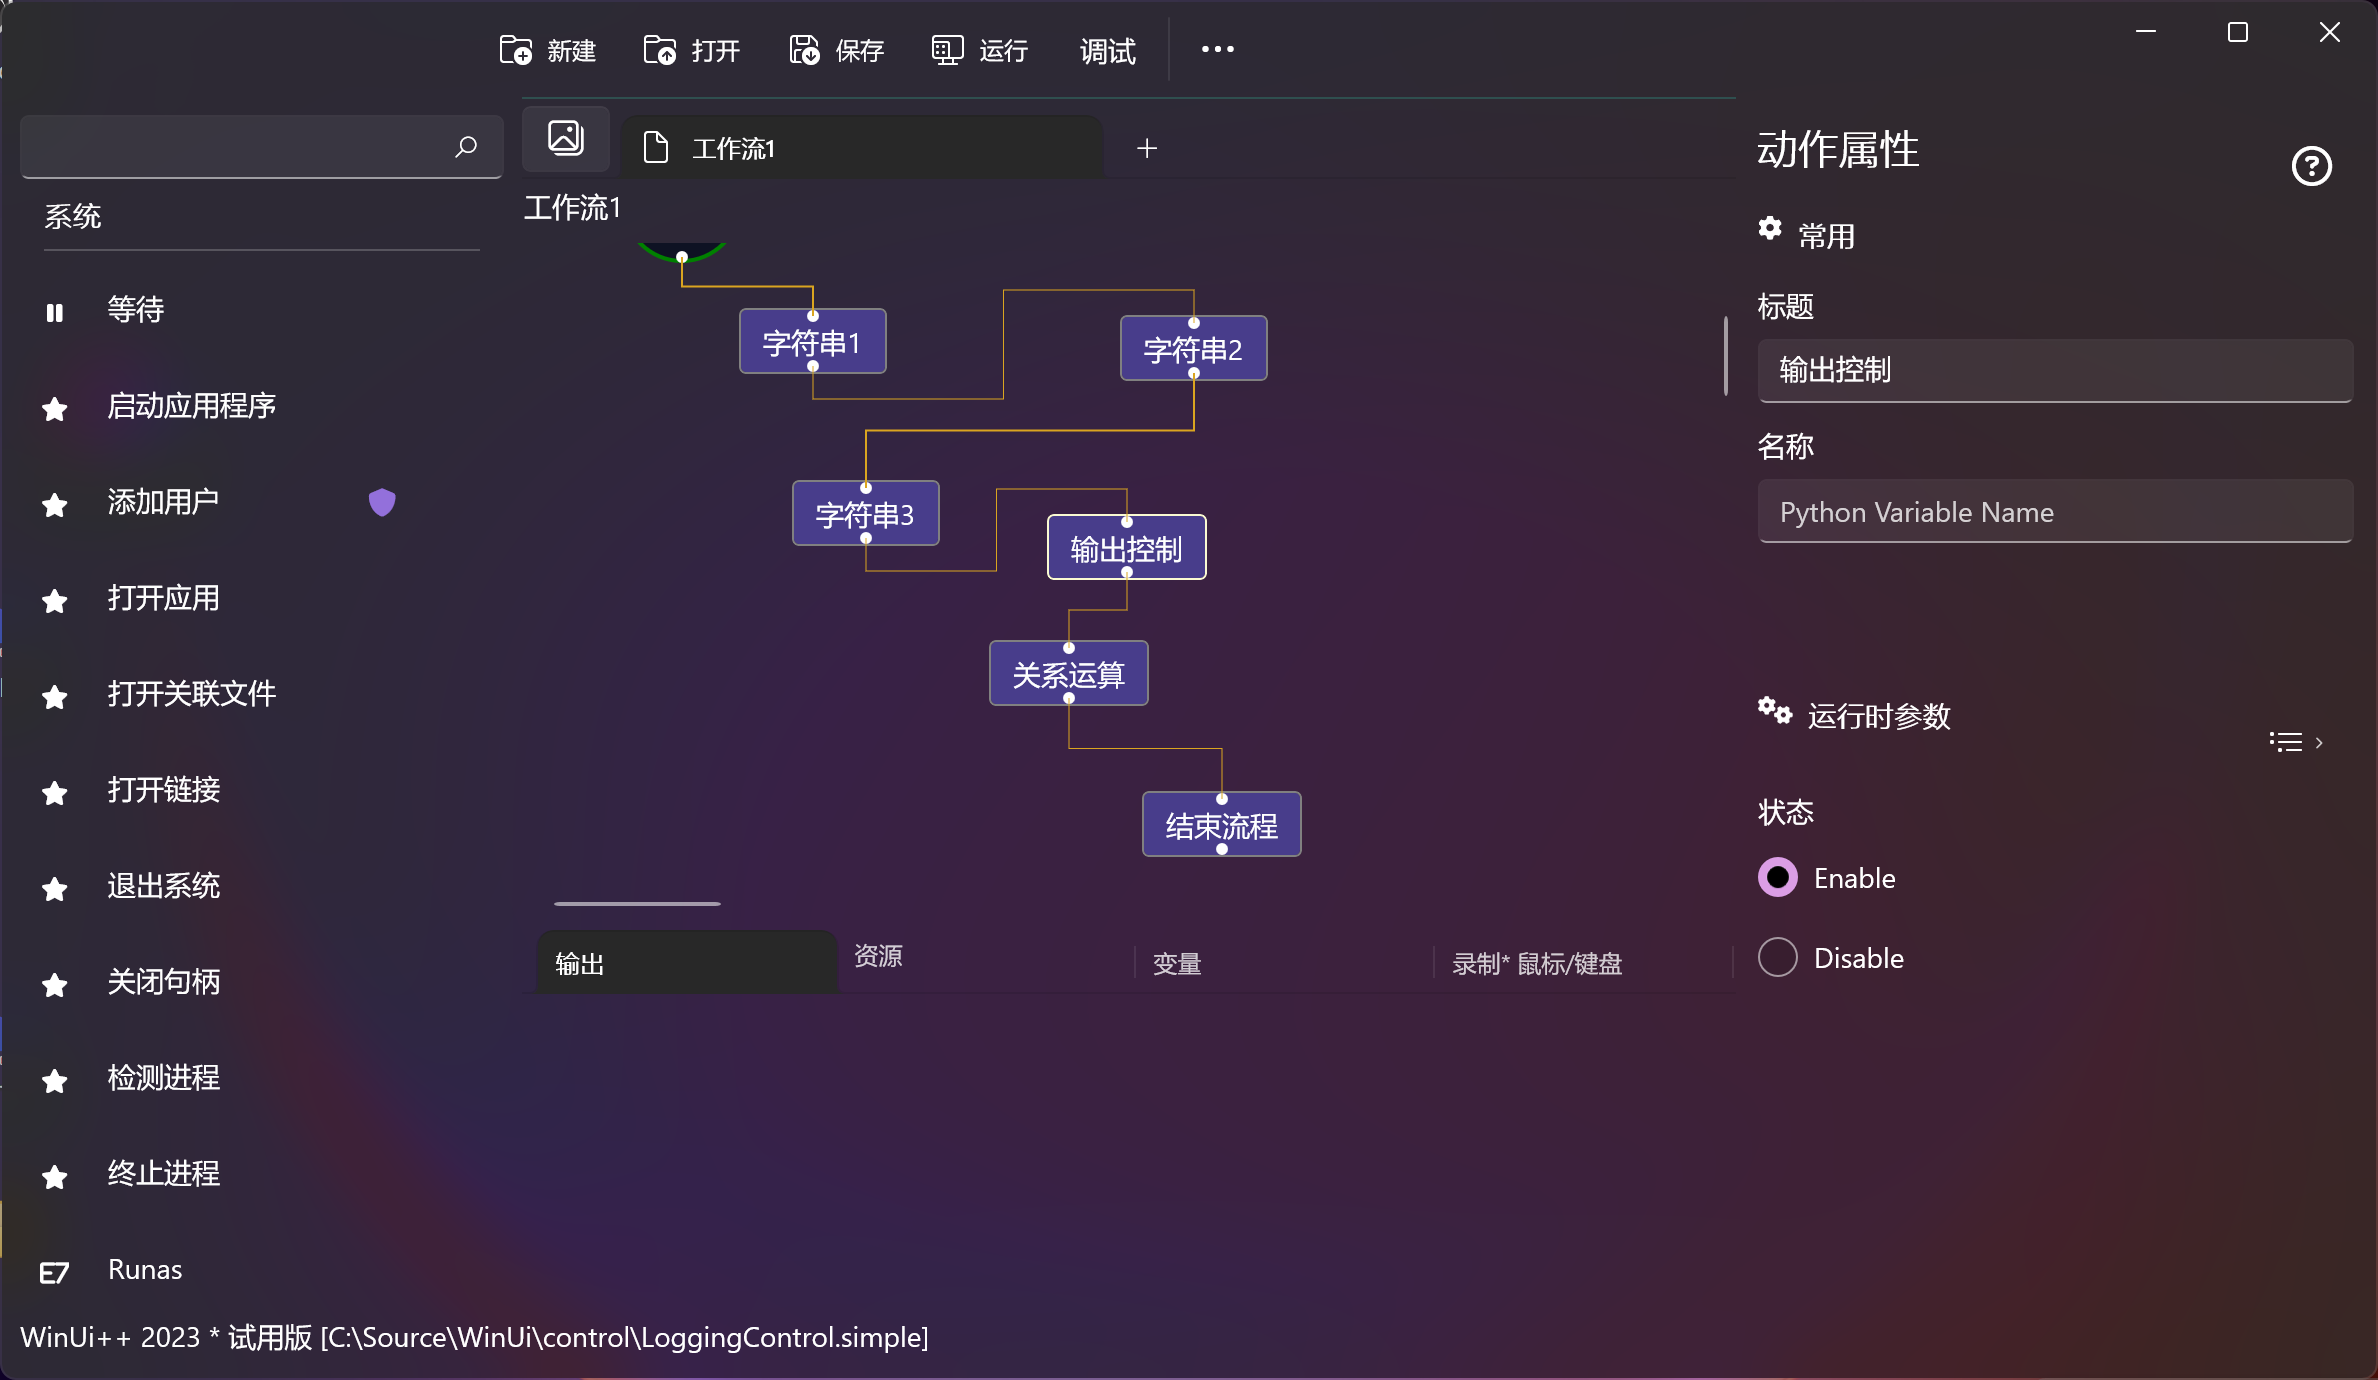Switch to the 变量 tab
This screenshot has width=2378, height=1380.
click(x=1177, y=964)
